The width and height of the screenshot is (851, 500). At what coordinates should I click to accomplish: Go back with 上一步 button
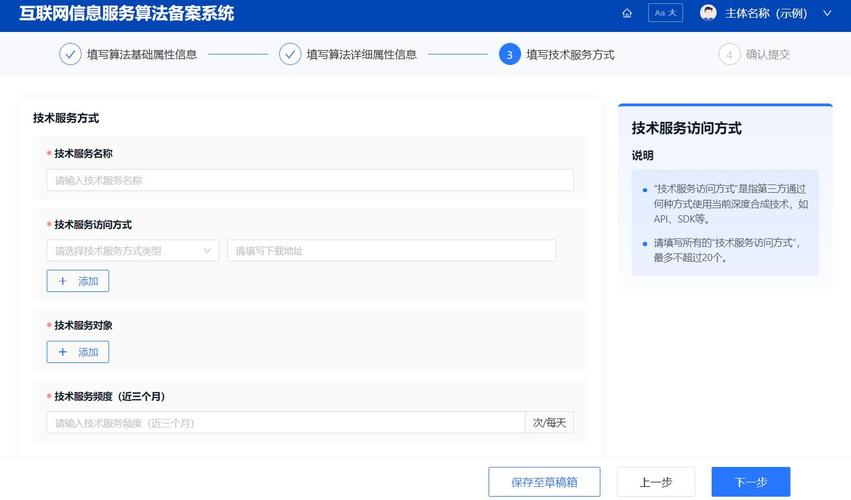pyautogui.click(x=656, y=482)
